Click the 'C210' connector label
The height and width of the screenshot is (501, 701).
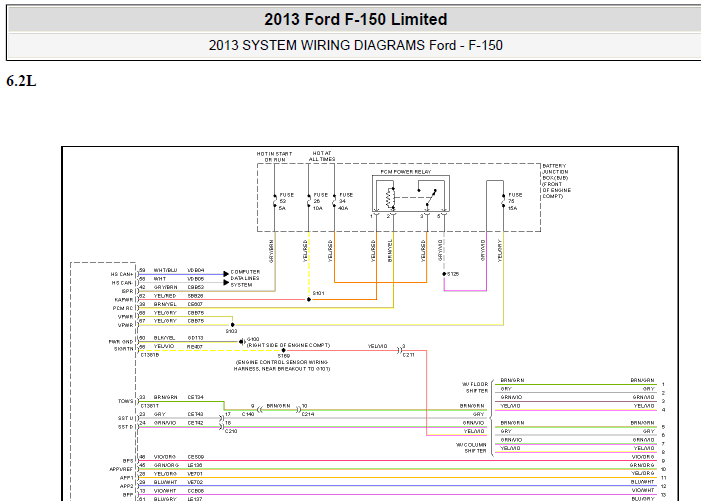coord(231,431)
